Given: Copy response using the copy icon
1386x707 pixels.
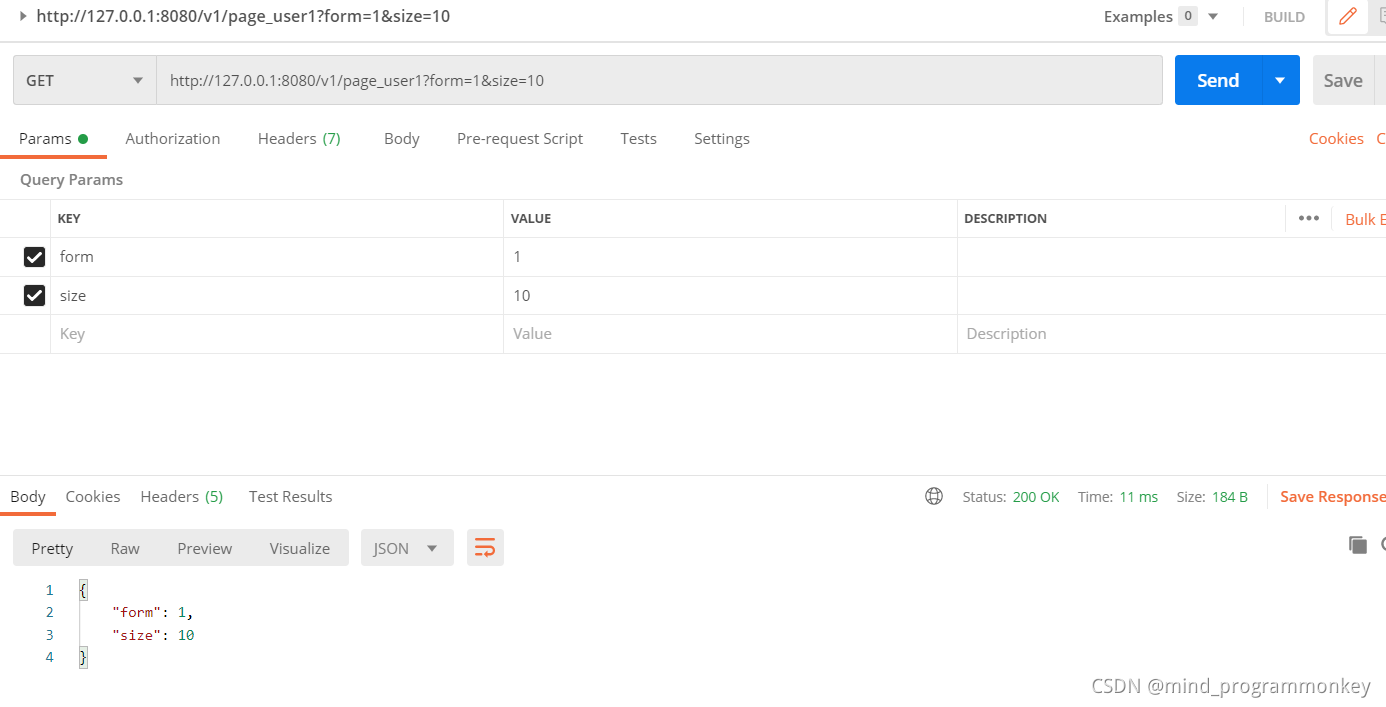Looking at the screenshot, I should pyautogui.click(x=1357, y=545).
